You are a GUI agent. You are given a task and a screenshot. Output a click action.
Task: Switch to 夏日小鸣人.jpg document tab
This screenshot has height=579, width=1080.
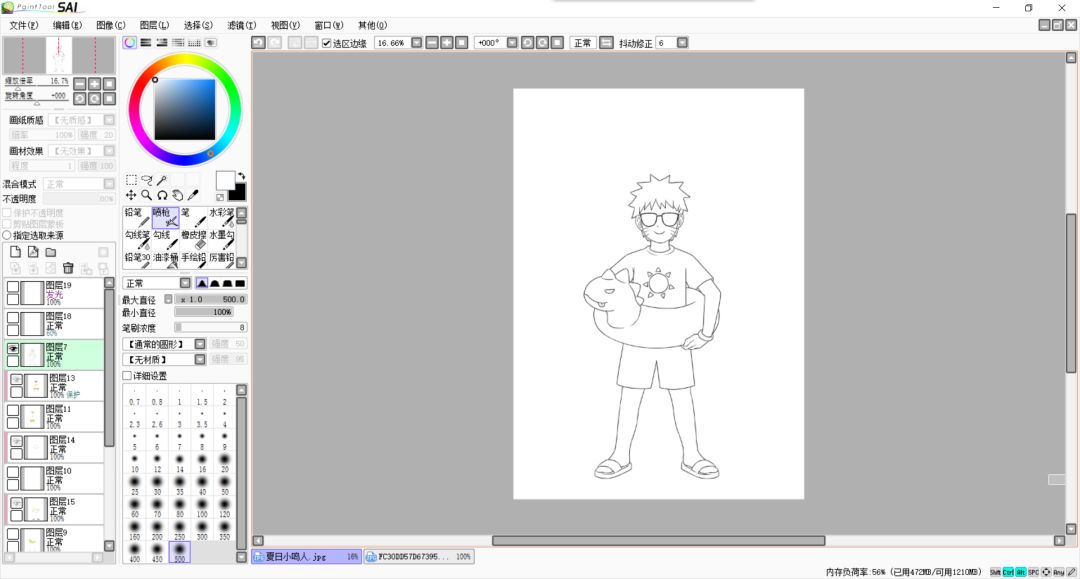[307, 556]
